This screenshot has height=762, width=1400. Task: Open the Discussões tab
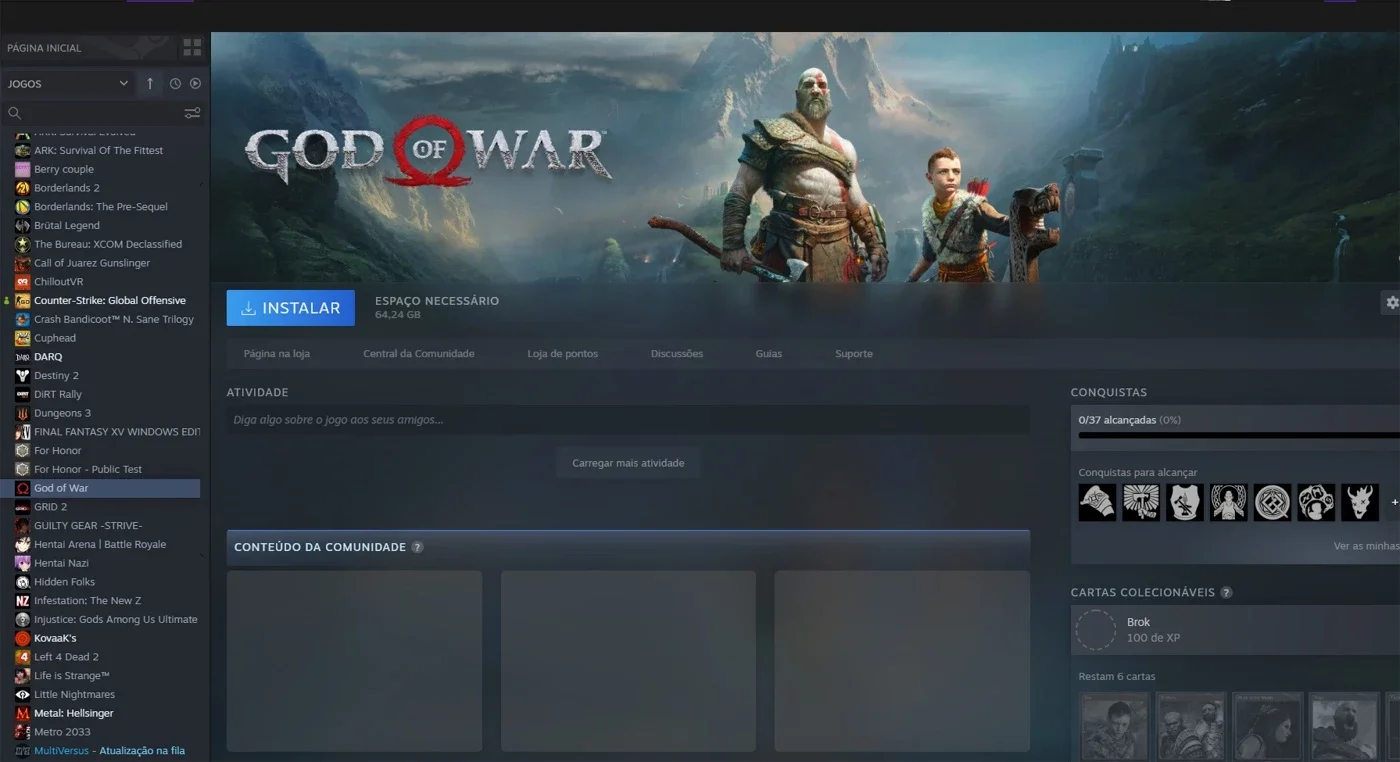(x=677, y=354)
